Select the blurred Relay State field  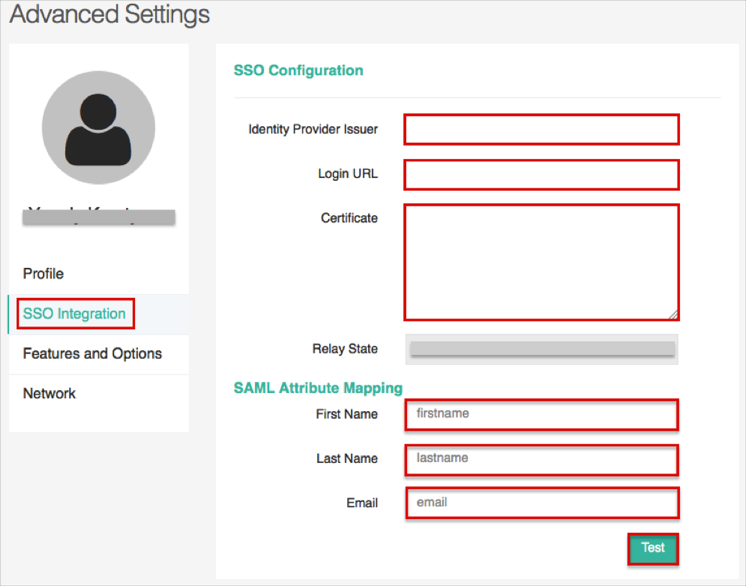541,349
